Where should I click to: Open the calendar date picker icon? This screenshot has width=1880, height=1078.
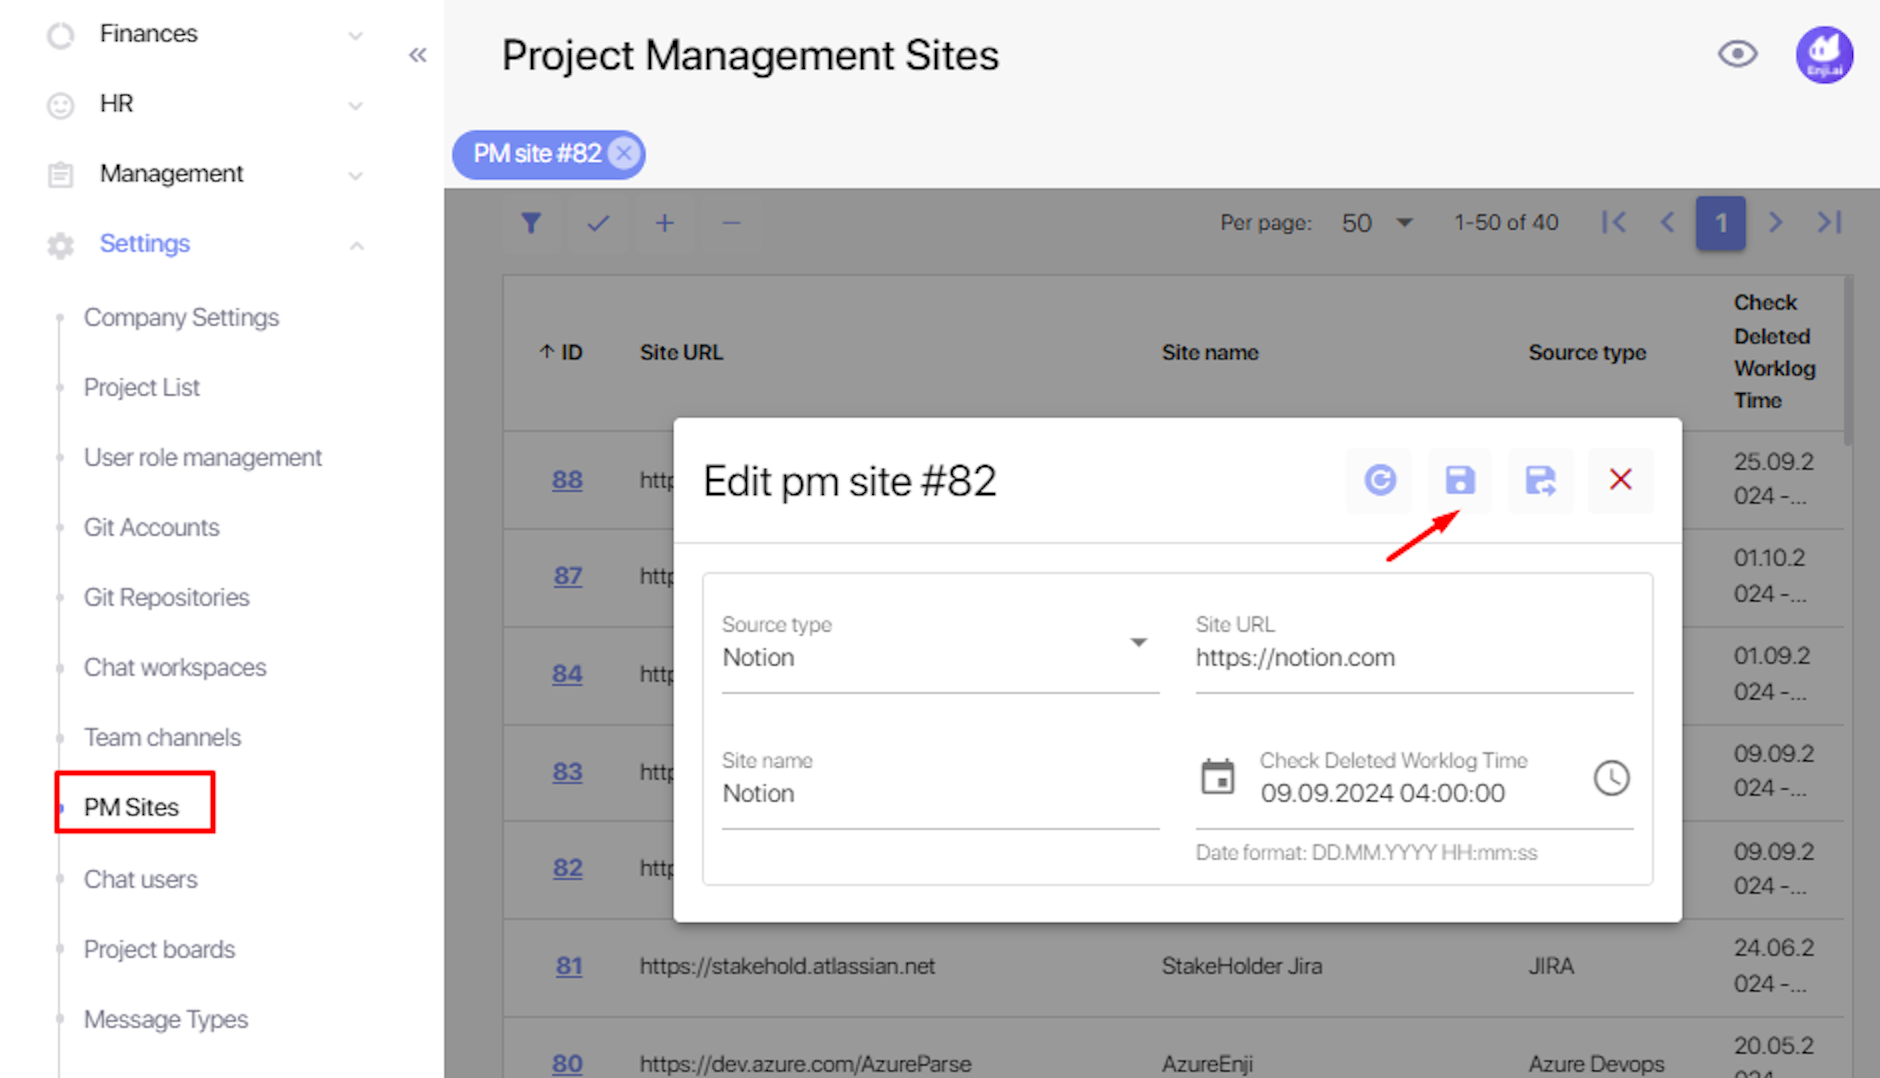tap(1217, 777)
